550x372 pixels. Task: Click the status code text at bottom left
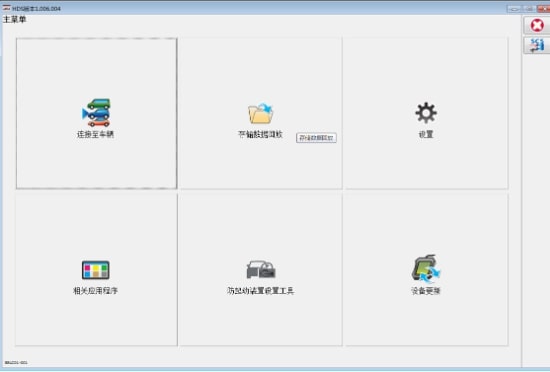point(16,363)
